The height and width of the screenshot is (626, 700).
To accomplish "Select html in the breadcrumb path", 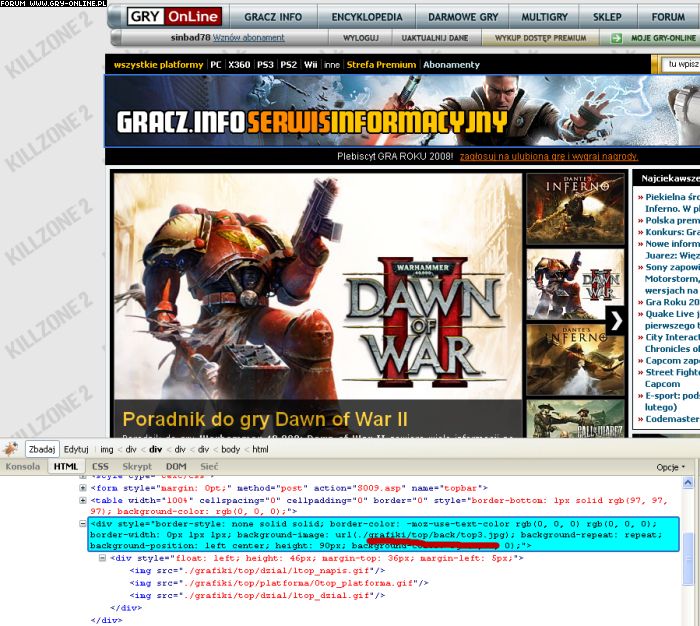I will click(260, 449).
